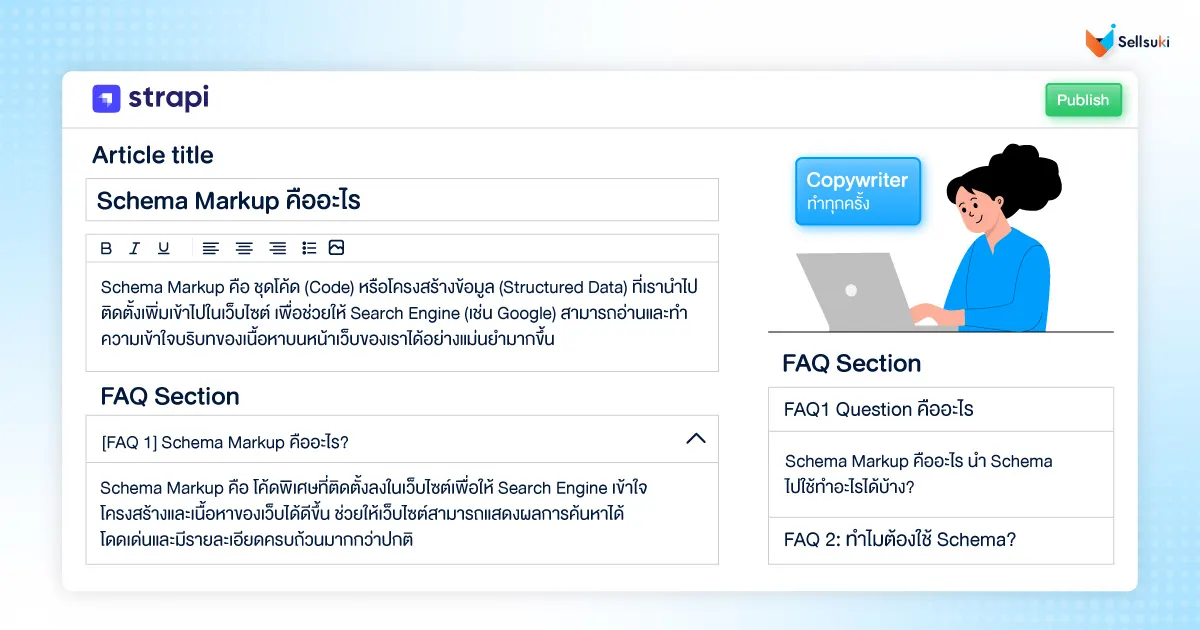Image resolution: width=1200 pixels, height=630 pixels.
Task: Select the FAQ1 Question คืออะไร entry
Action: point(941,409)
